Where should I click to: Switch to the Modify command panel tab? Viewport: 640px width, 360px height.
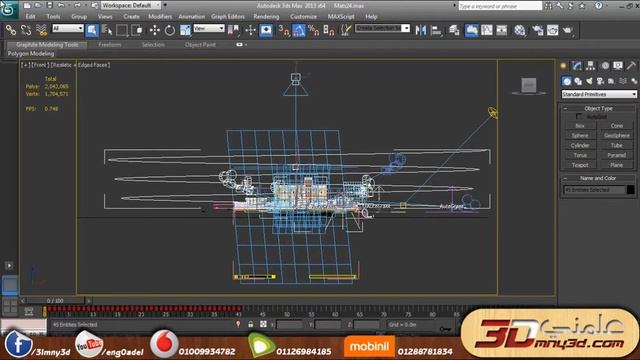click(577, 66)
